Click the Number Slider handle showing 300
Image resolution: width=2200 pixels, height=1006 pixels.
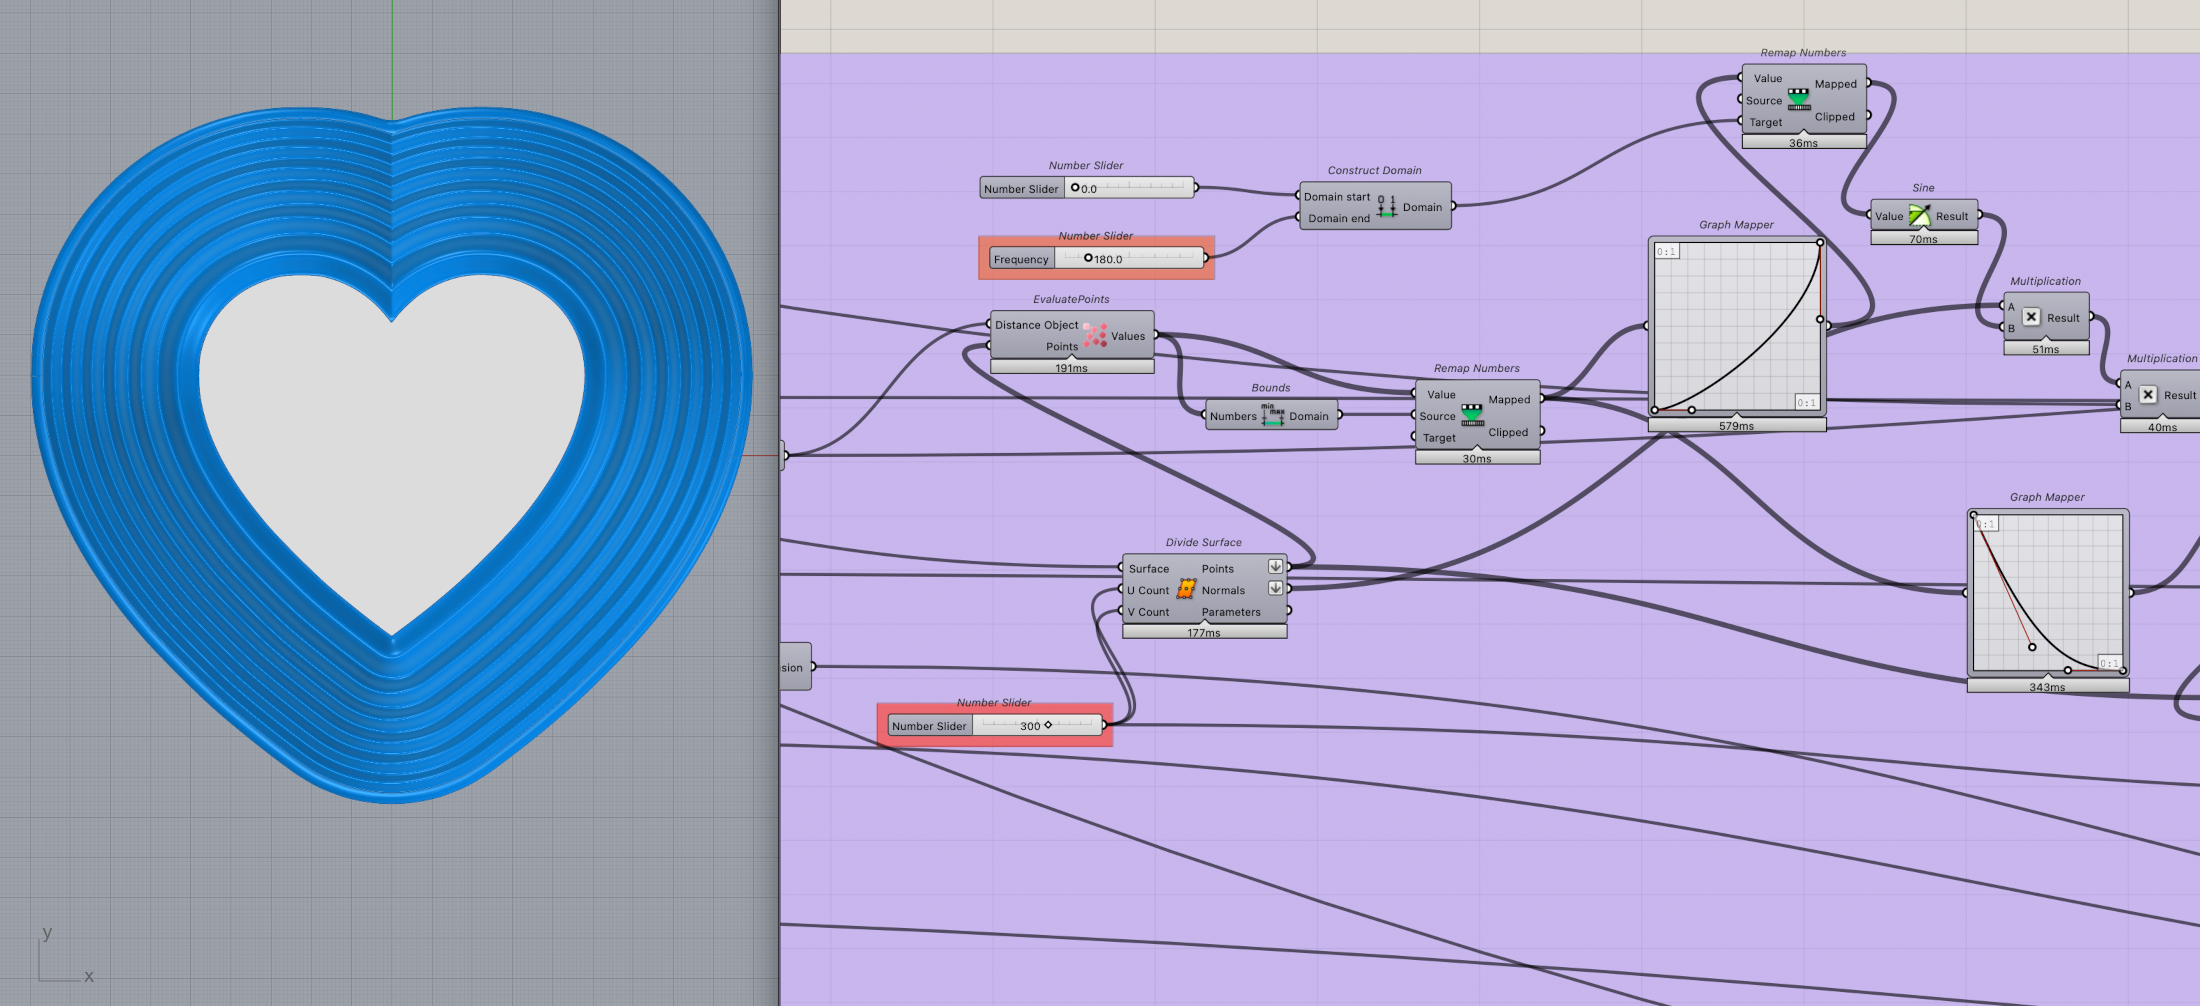(1048, 725)
